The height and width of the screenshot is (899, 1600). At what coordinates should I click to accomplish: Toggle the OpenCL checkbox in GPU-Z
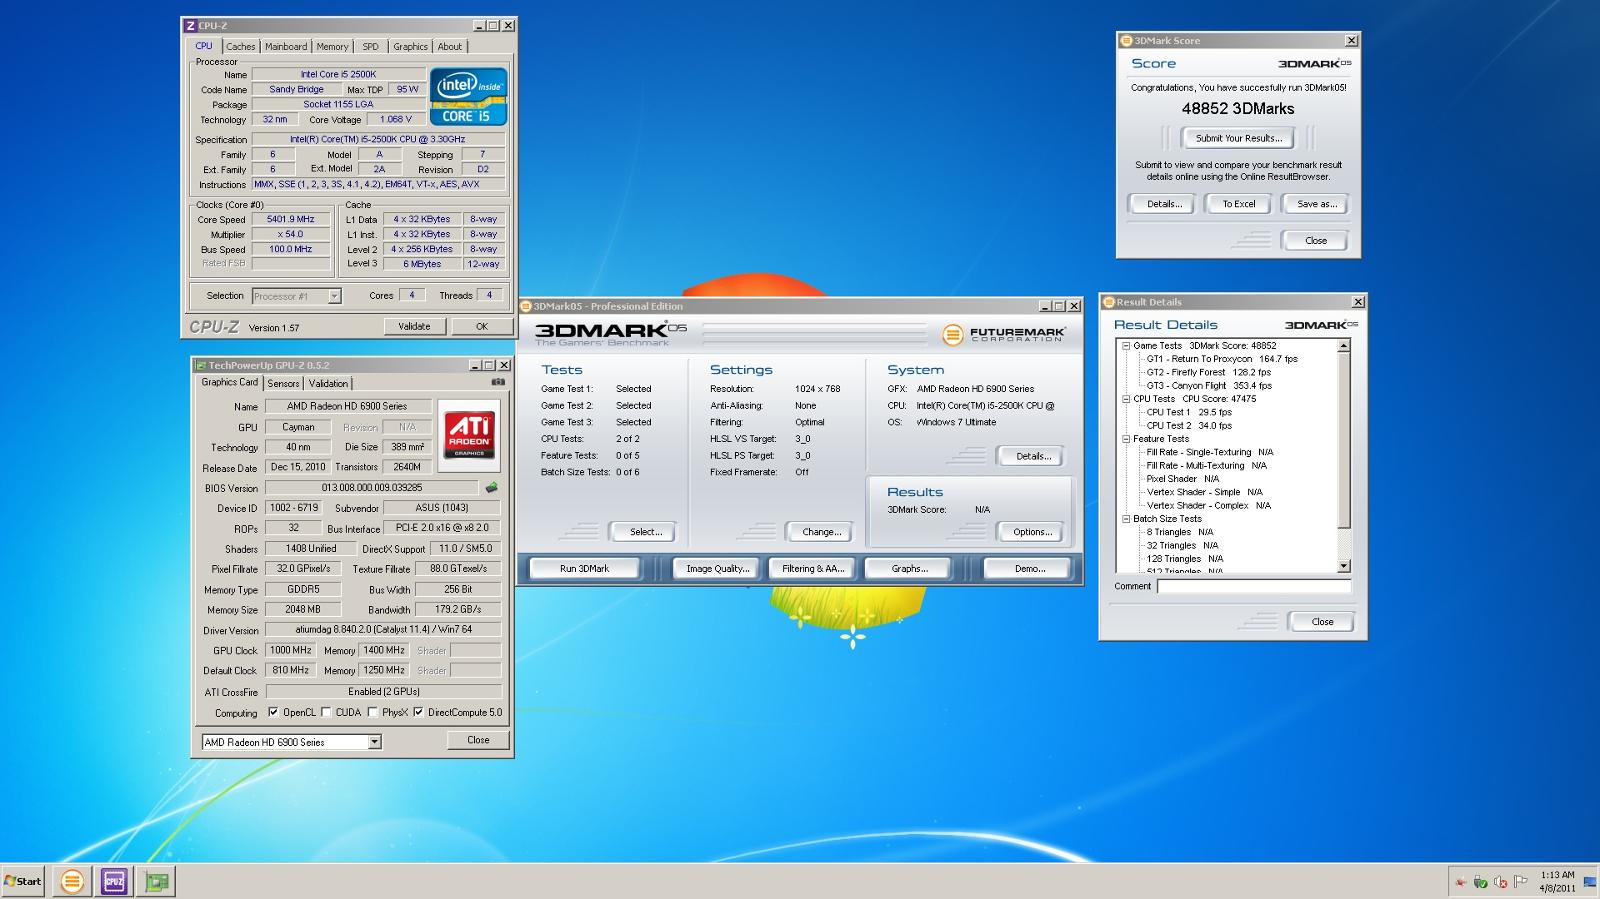pos(273,712)
